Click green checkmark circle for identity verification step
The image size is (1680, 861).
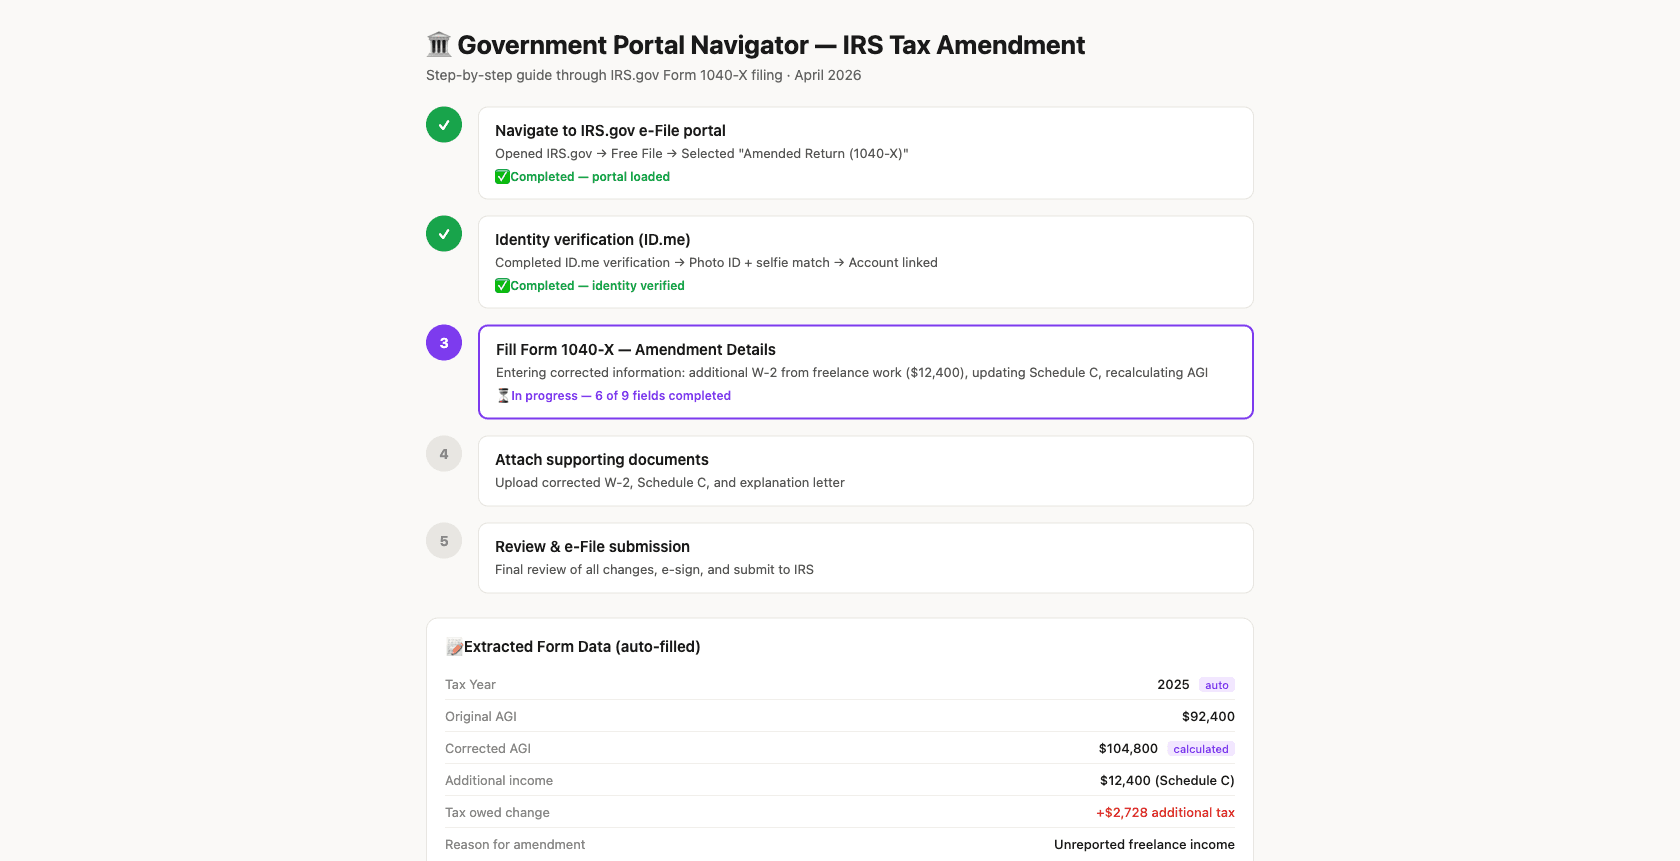click(444, 234)
